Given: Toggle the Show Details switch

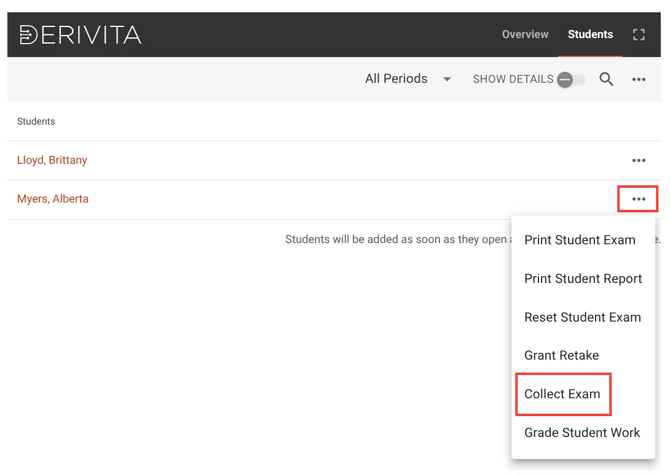Looking at the screenshot, I should [x=571, y=80].
